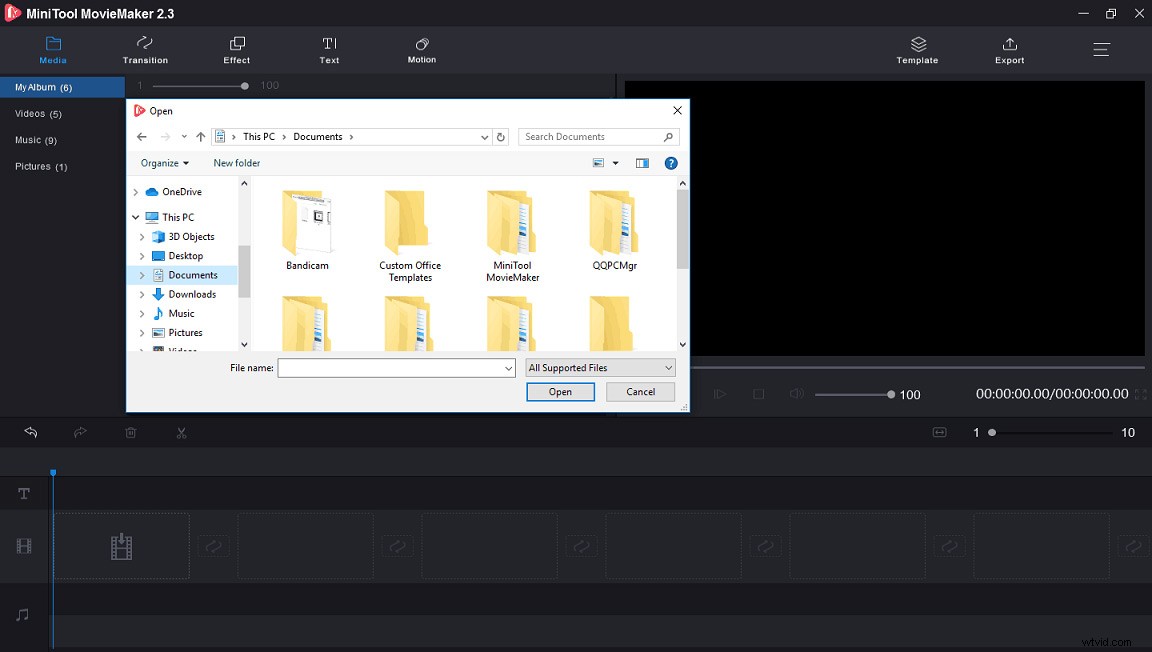Open the All Supported Files dropdown
1152x652 pixels.
click(600, 368)
